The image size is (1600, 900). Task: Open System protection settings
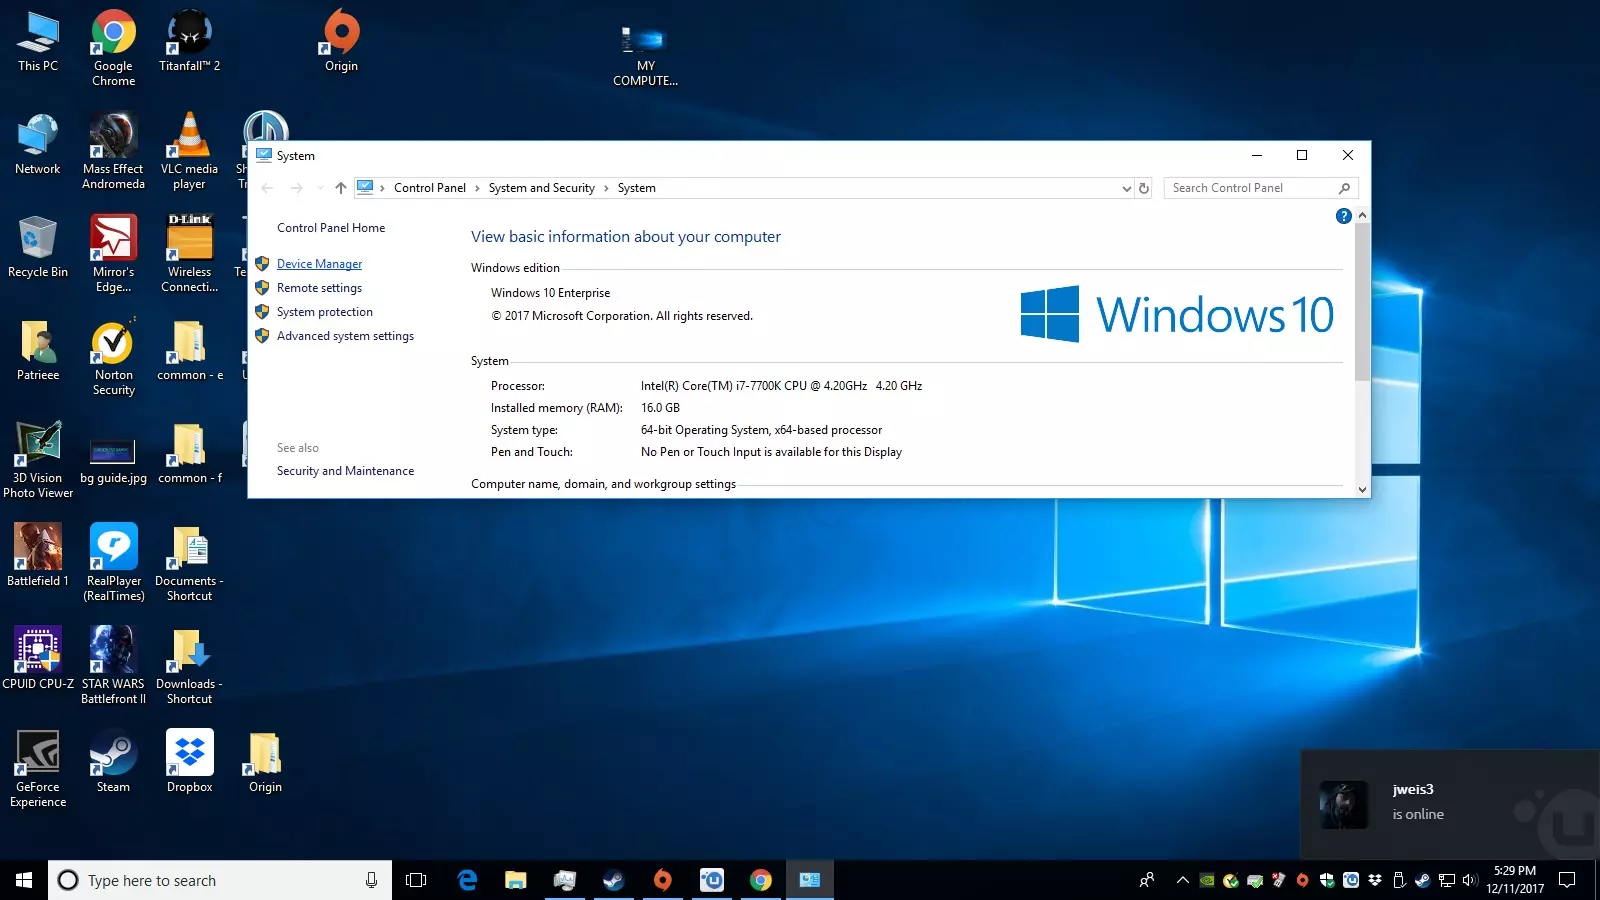[324, 312]
